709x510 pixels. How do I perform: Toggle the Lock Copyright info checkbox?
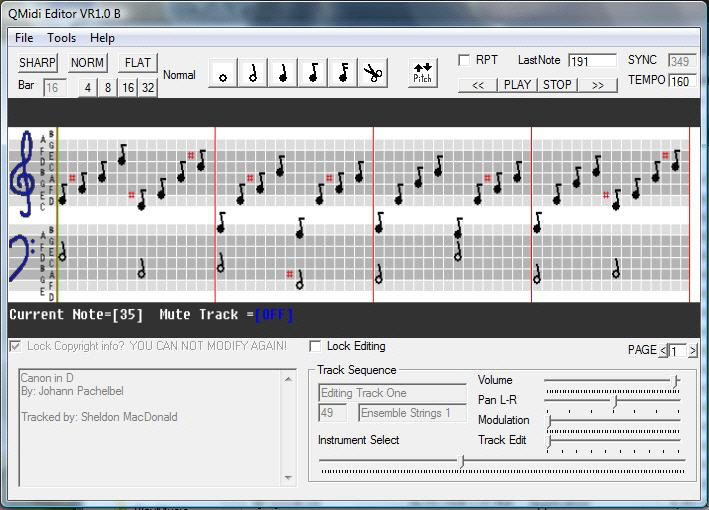pos(15,347)
